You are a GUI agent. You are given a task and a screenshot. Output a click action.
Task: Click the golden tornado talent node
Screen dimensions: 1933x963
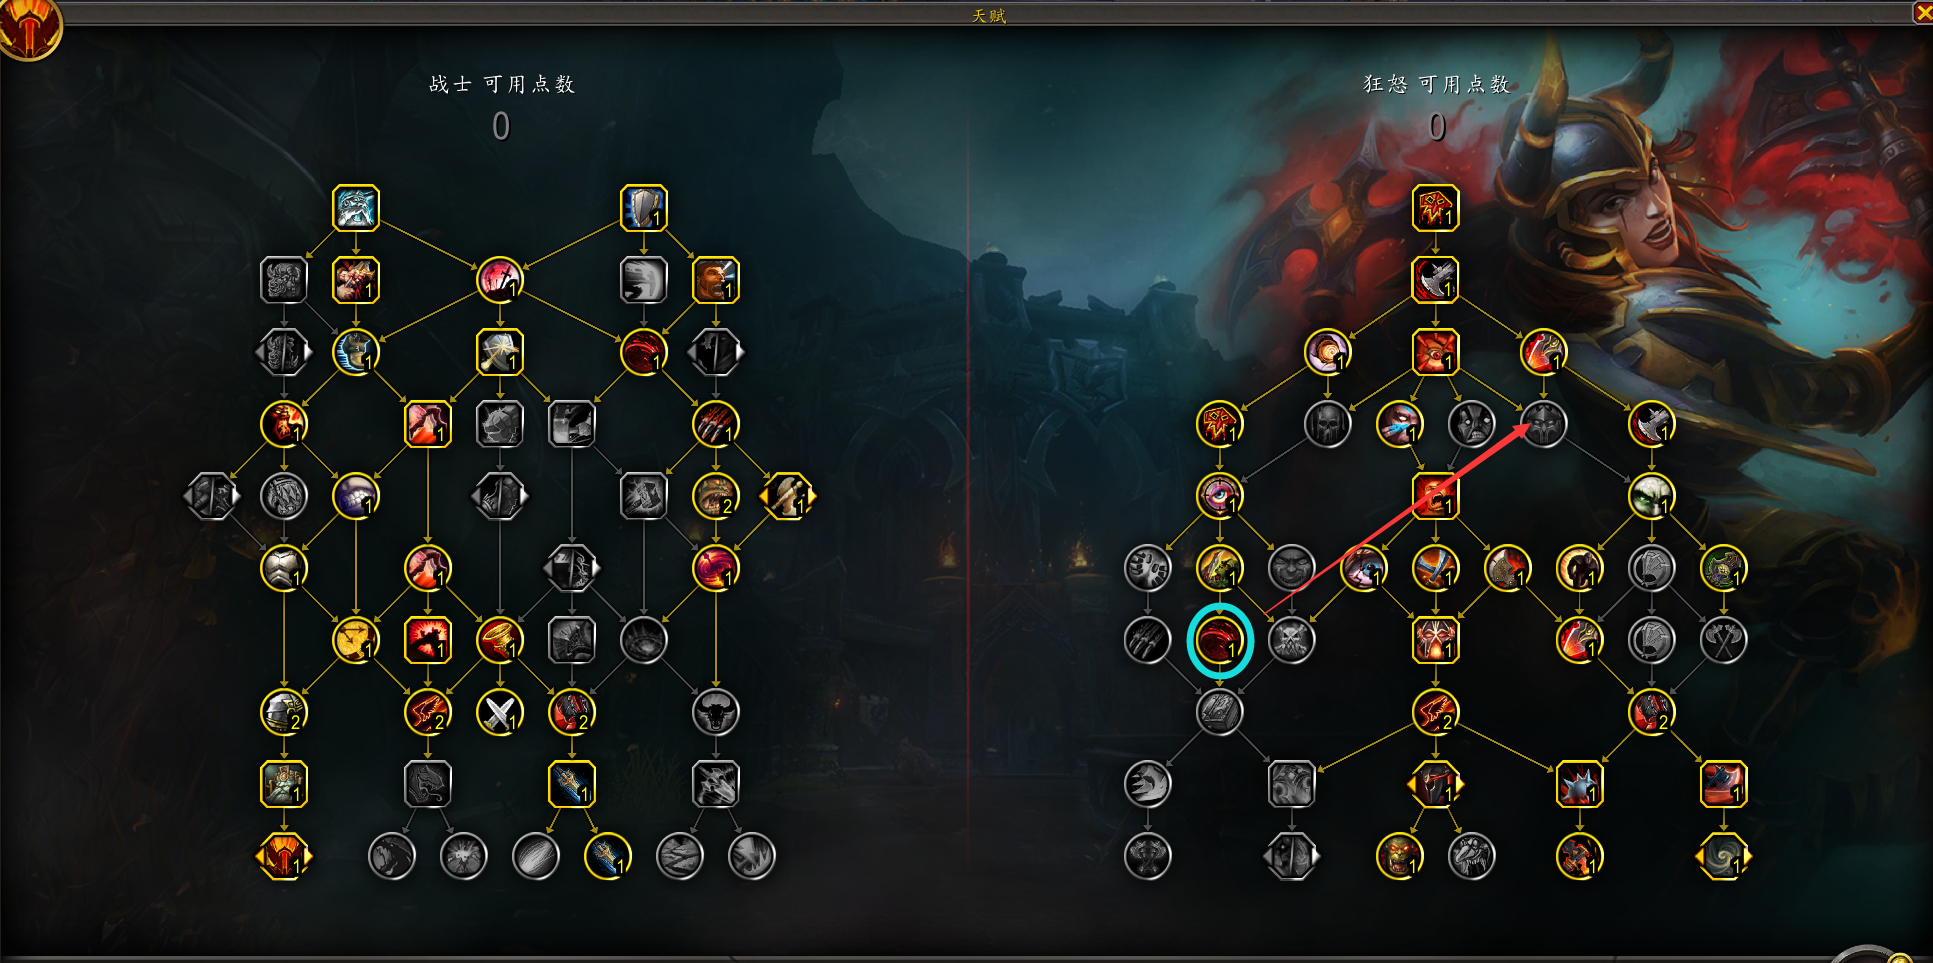(499, 640)
